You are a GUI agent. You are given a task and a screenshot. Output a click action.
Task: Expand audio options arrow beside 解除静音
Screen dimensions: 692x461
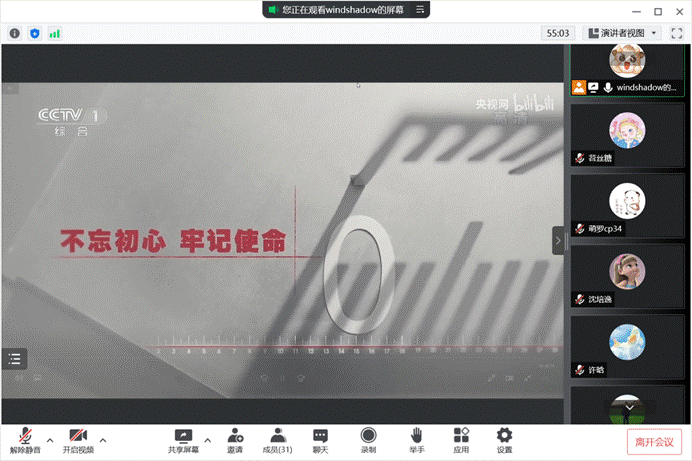click(50, 440)
